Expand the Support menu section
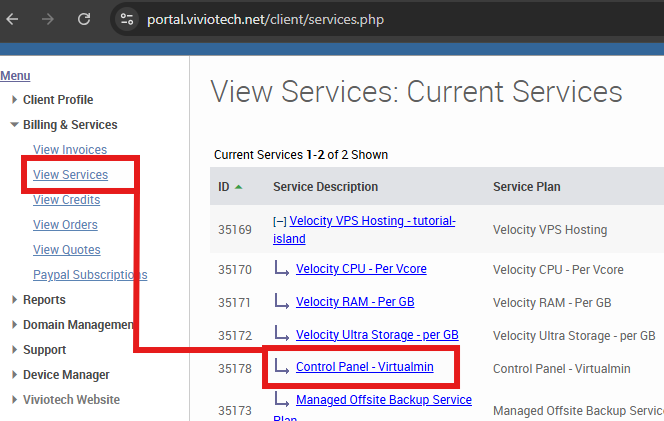664x421 pixels. click(x=44, y=350)
